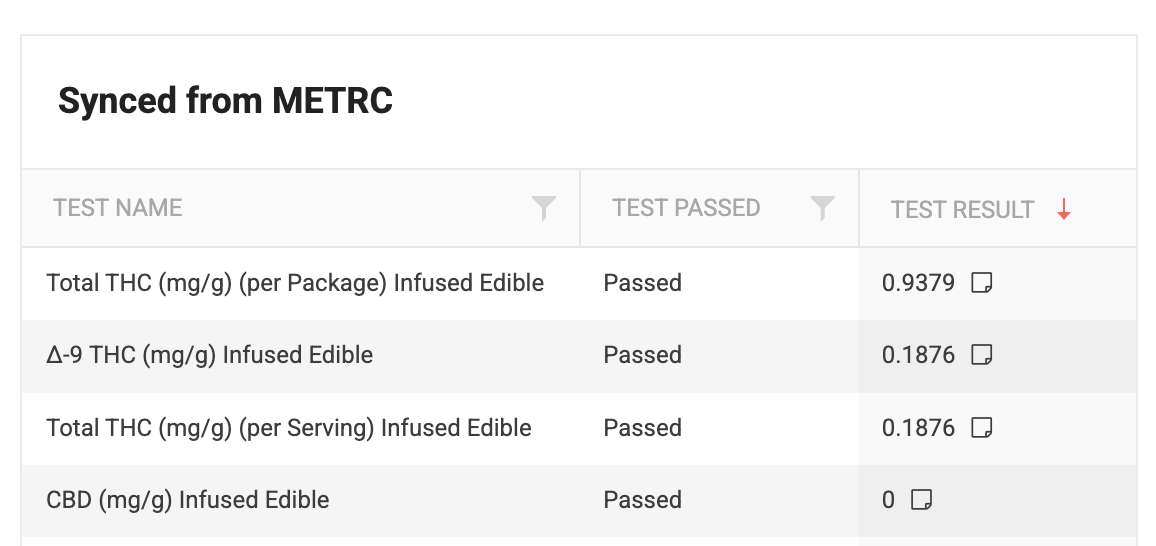Toggle the Test Result sort arrow
1156x546 pixels.
click(x=1064, y=209)
